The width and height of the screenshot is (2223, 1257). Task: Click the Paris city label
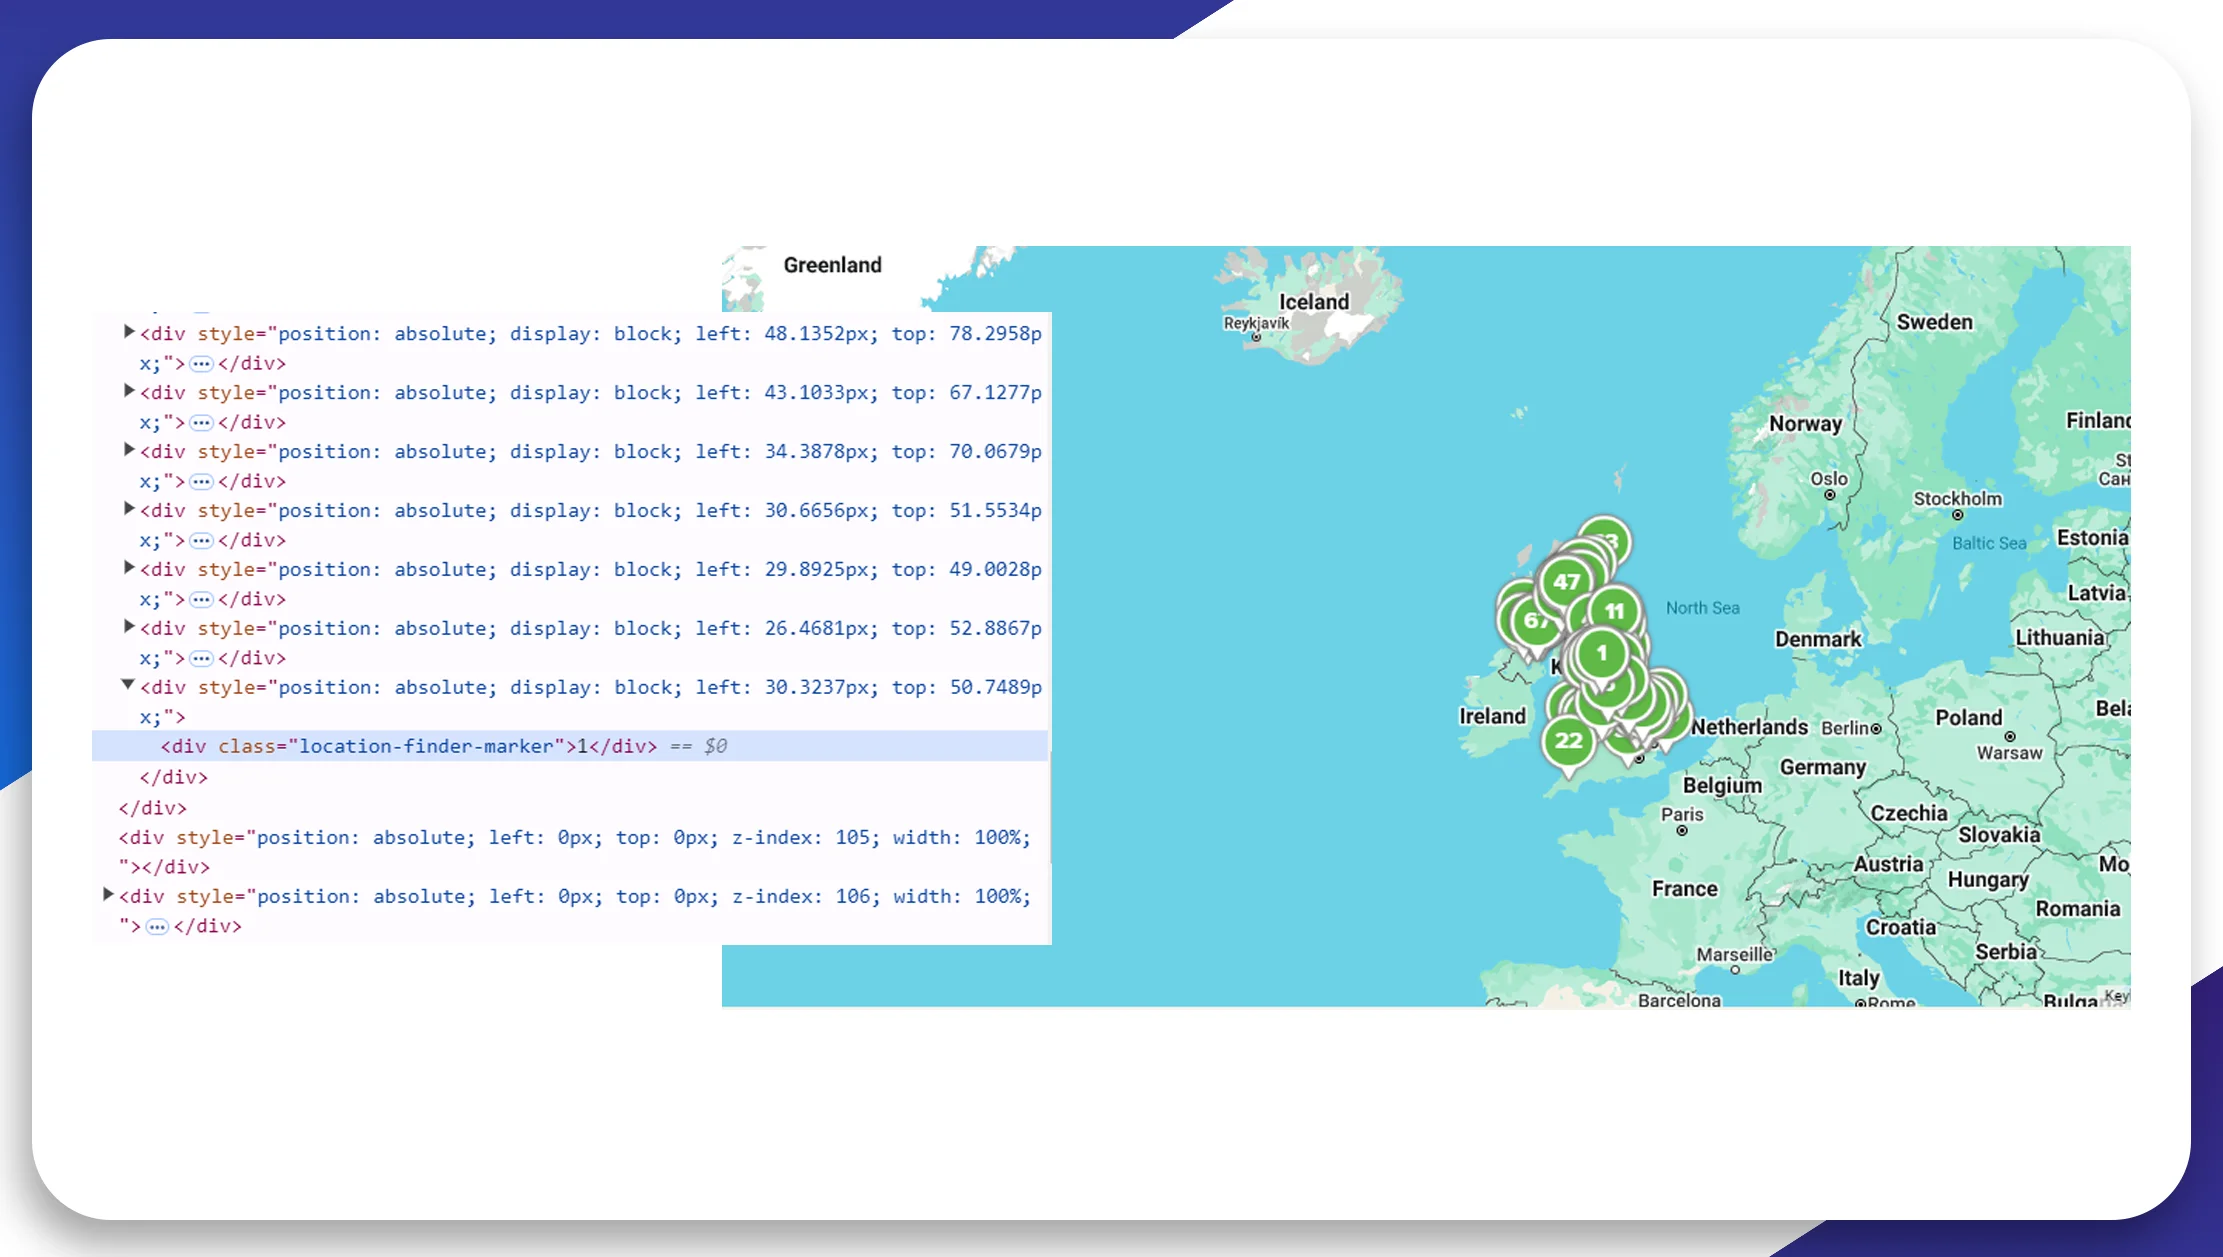pos(1682,814)
